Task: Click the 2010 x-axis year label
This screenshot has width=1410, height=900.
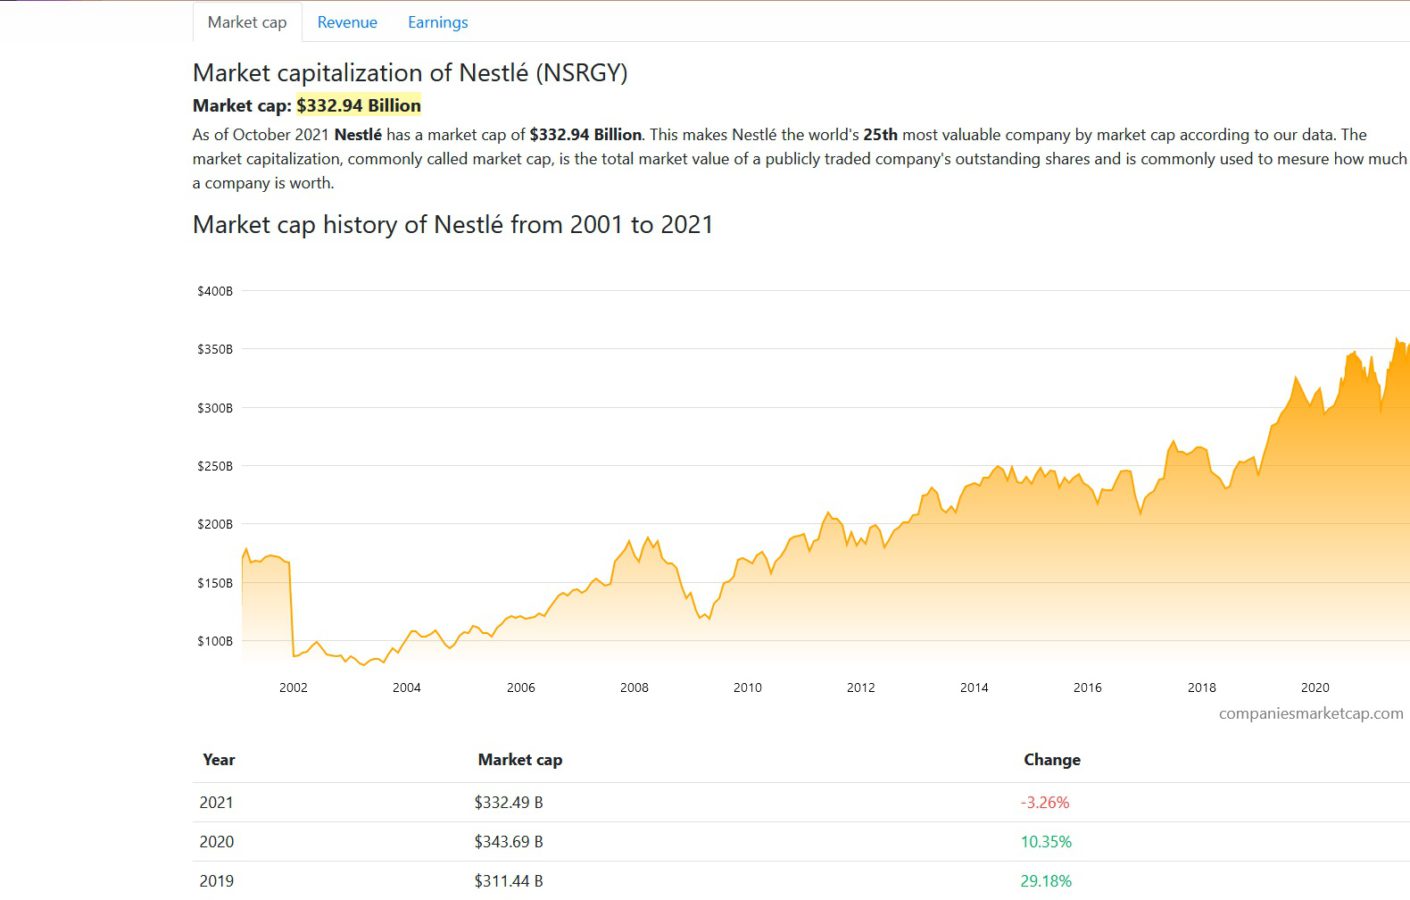Action: 747,687
